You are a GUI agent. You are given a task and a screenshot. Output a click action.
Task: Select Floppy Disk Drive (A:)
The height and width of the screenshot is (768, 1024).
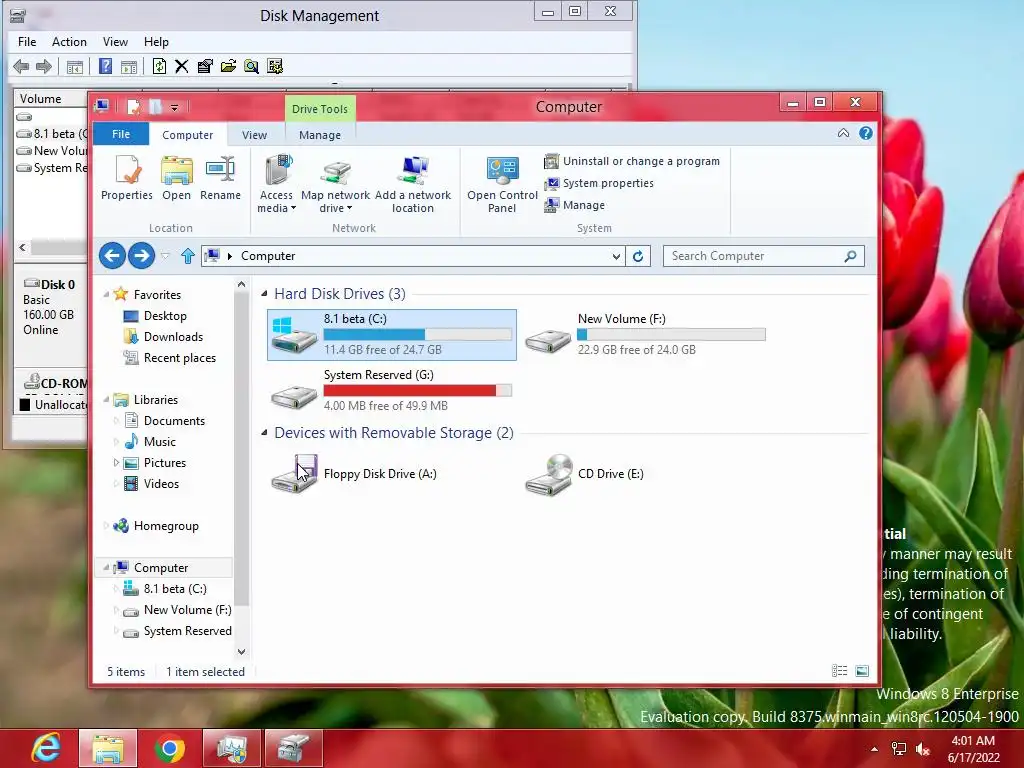coord(356,474)
